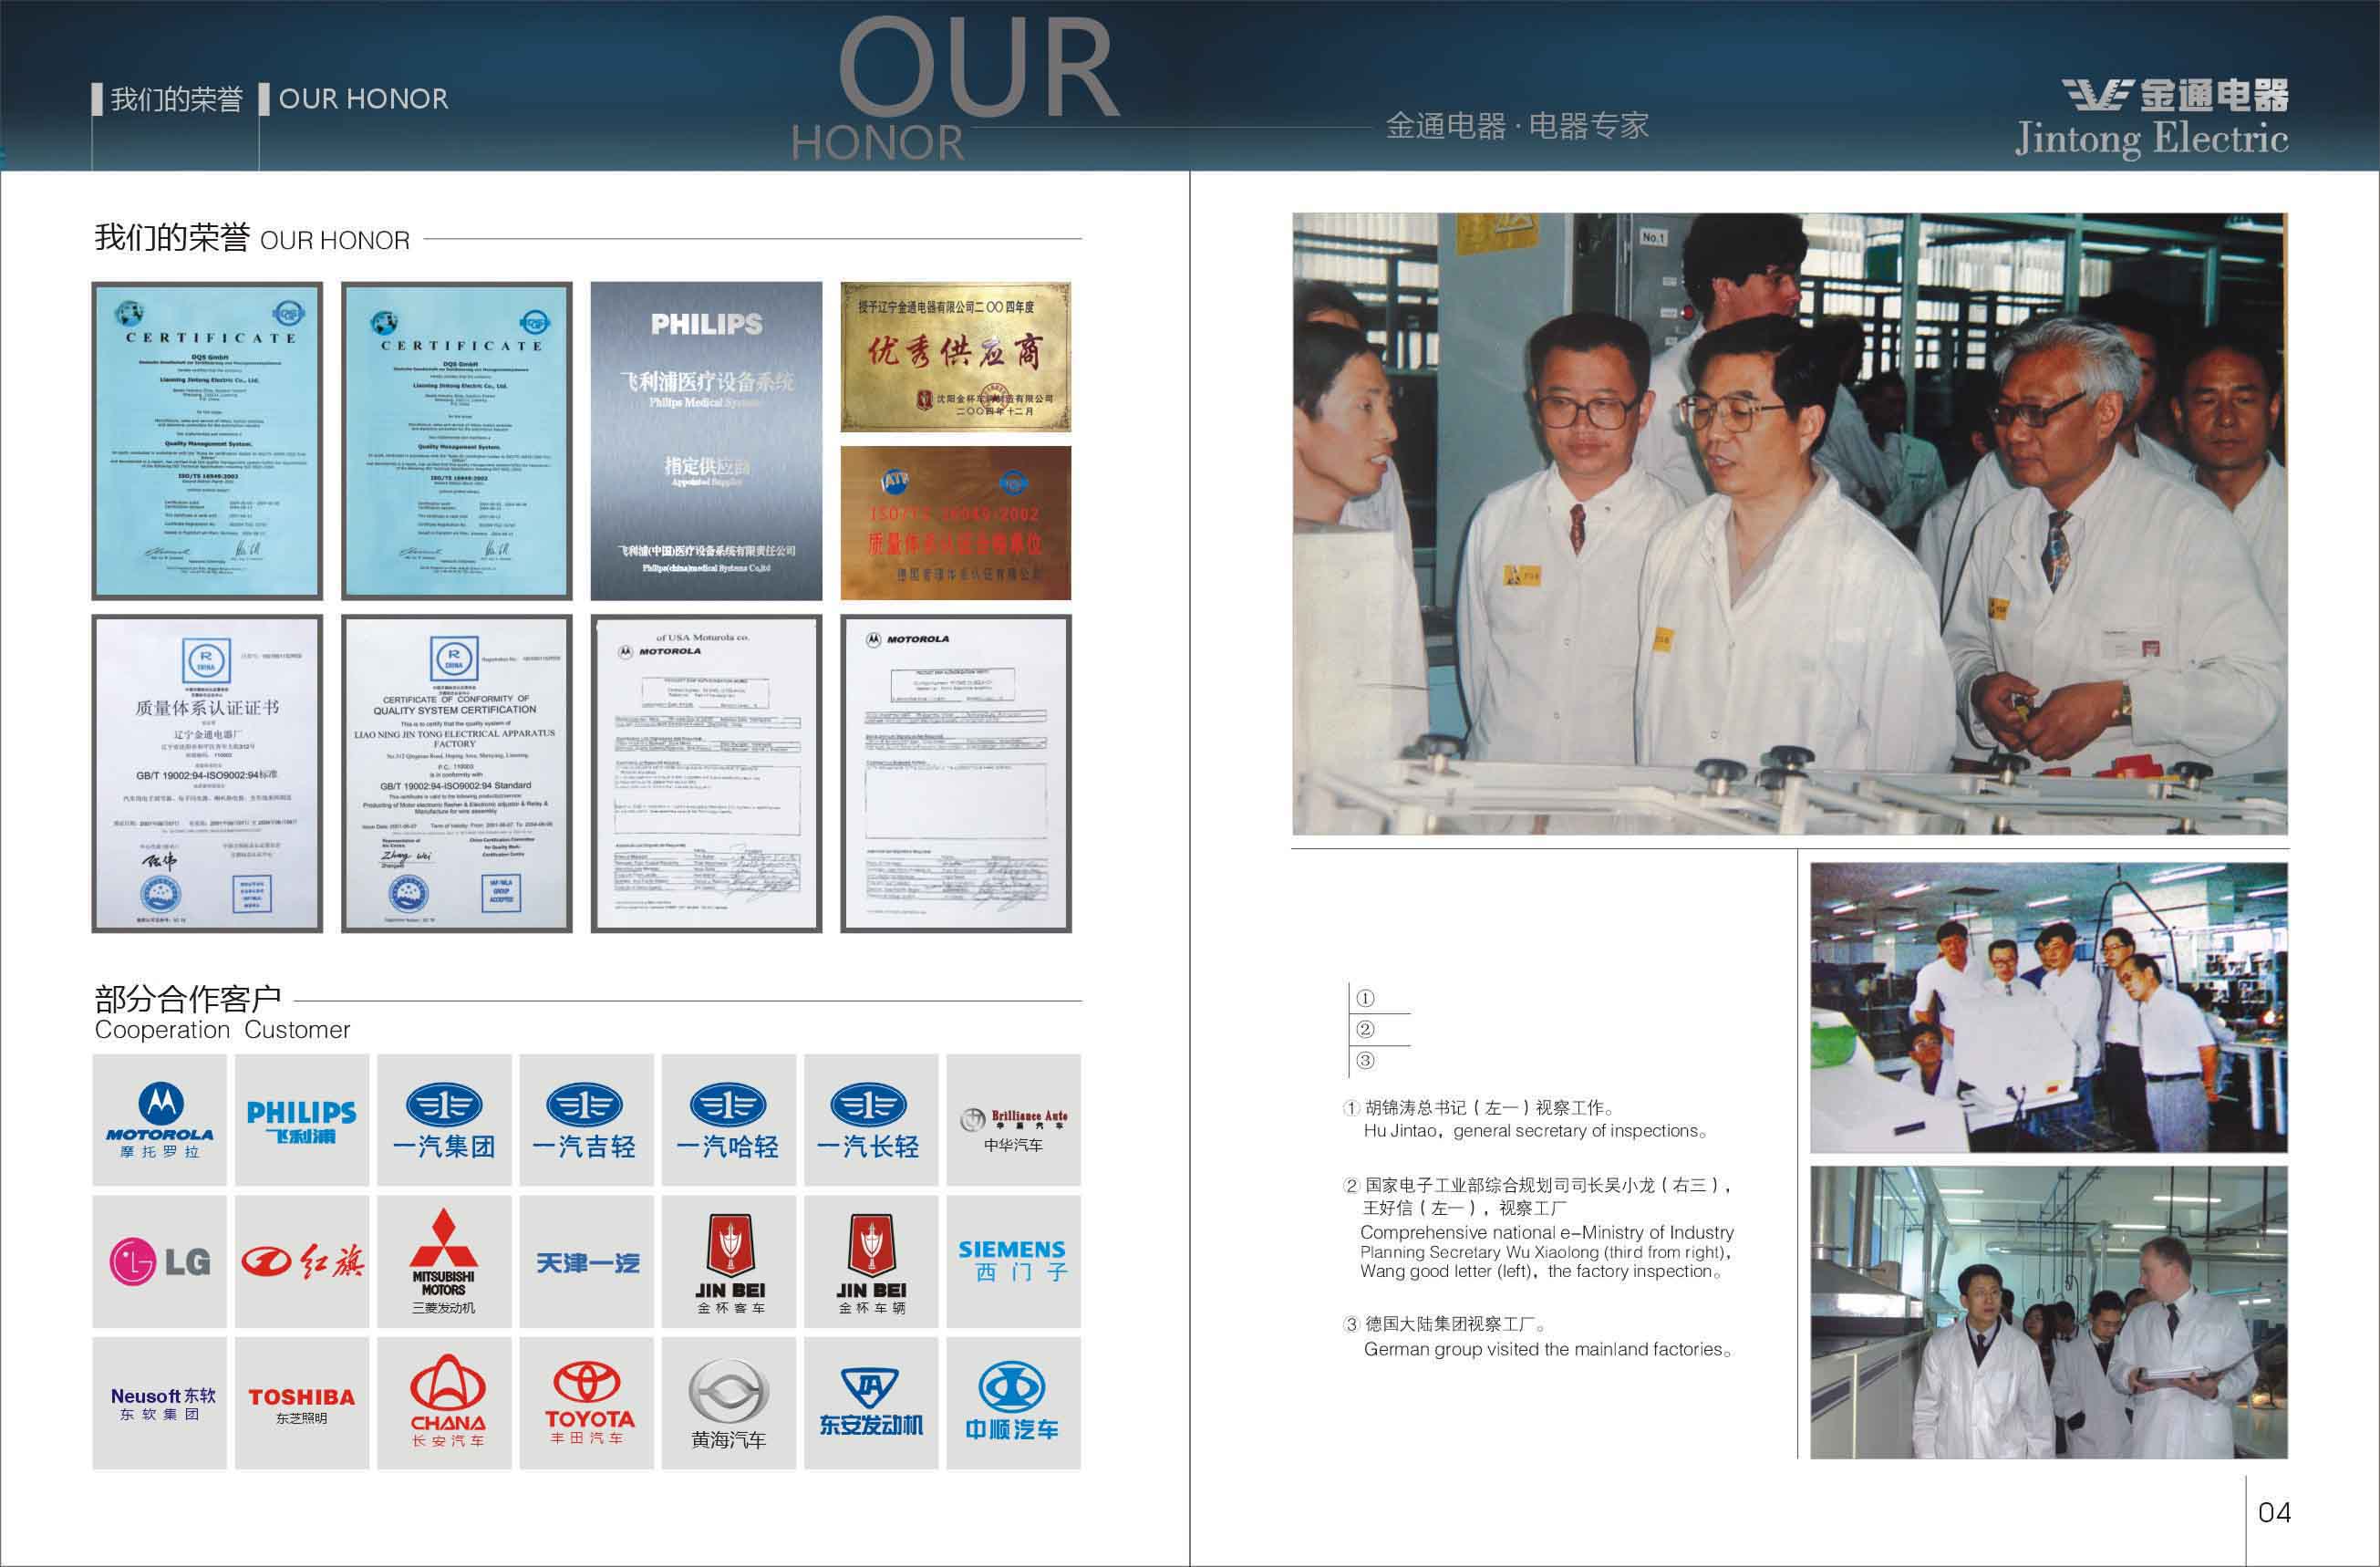Open the large Hu Jintao inspection photo

click(x=1790, y=524)
